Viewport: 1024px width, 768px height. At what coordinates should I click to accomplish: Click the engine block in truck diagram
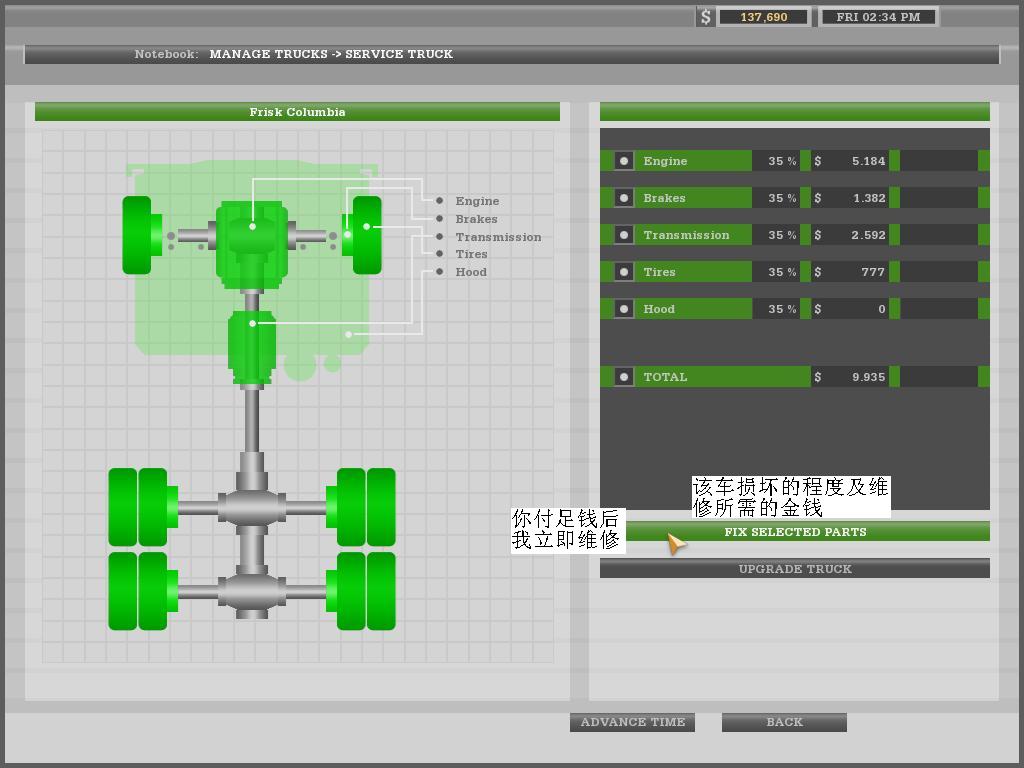point(252,240)
